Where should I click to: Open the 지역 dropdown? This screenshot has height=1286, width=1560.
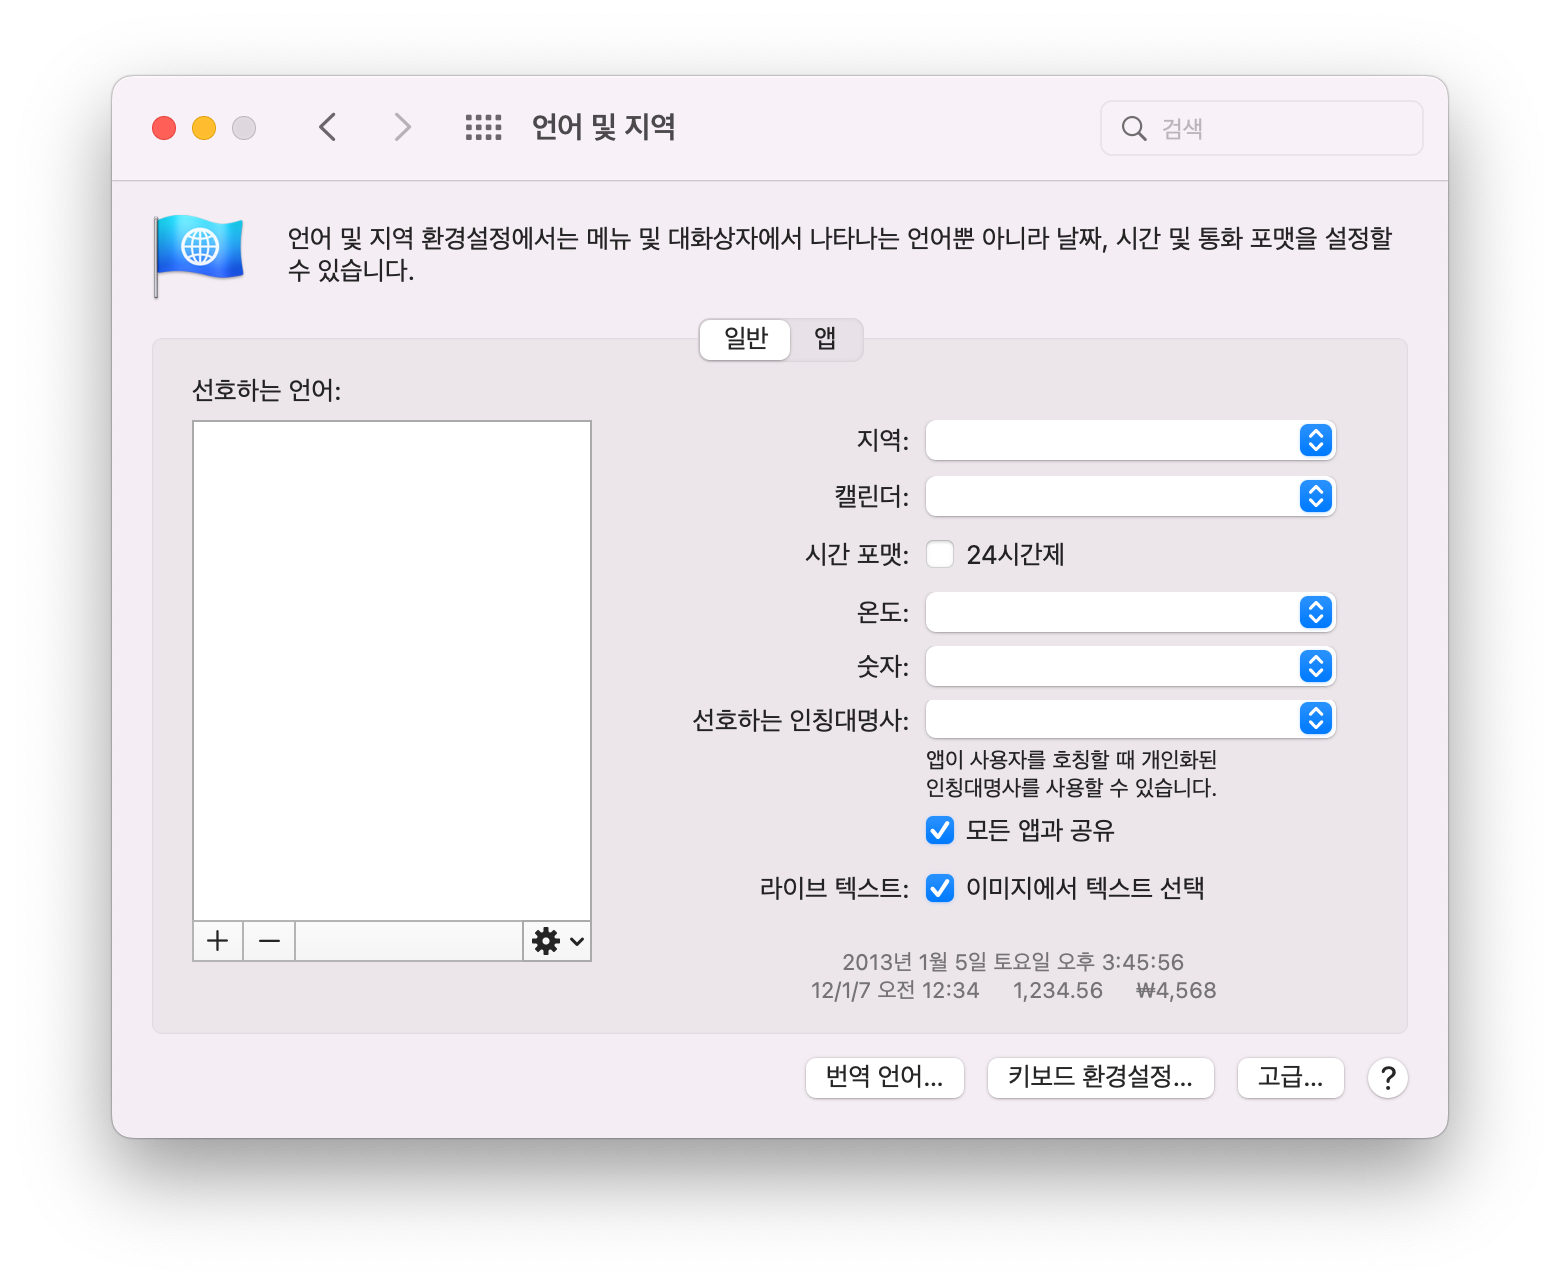click(x=1131, y=440)
